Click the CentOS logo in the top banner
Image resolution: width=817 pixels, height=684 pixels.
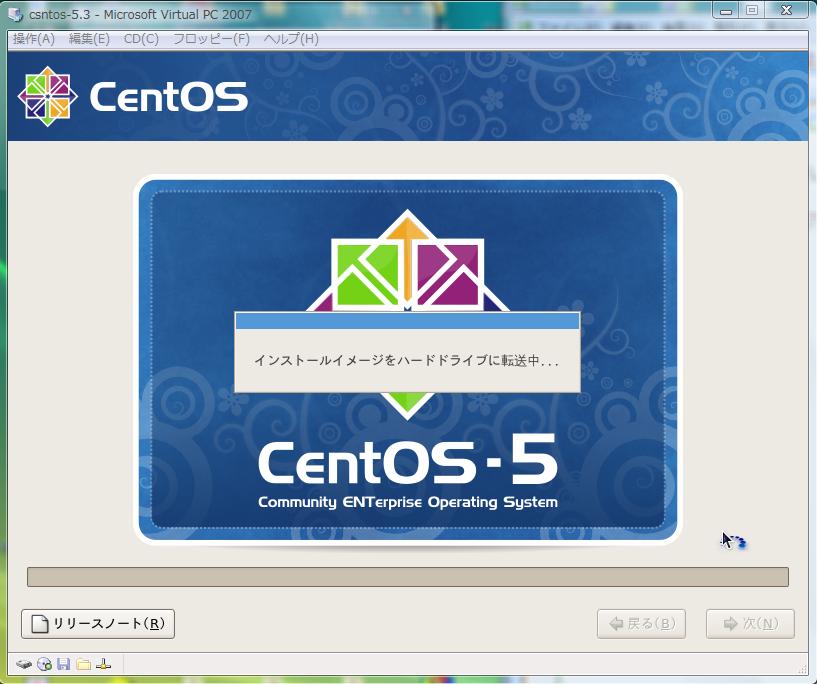point(132,97)
